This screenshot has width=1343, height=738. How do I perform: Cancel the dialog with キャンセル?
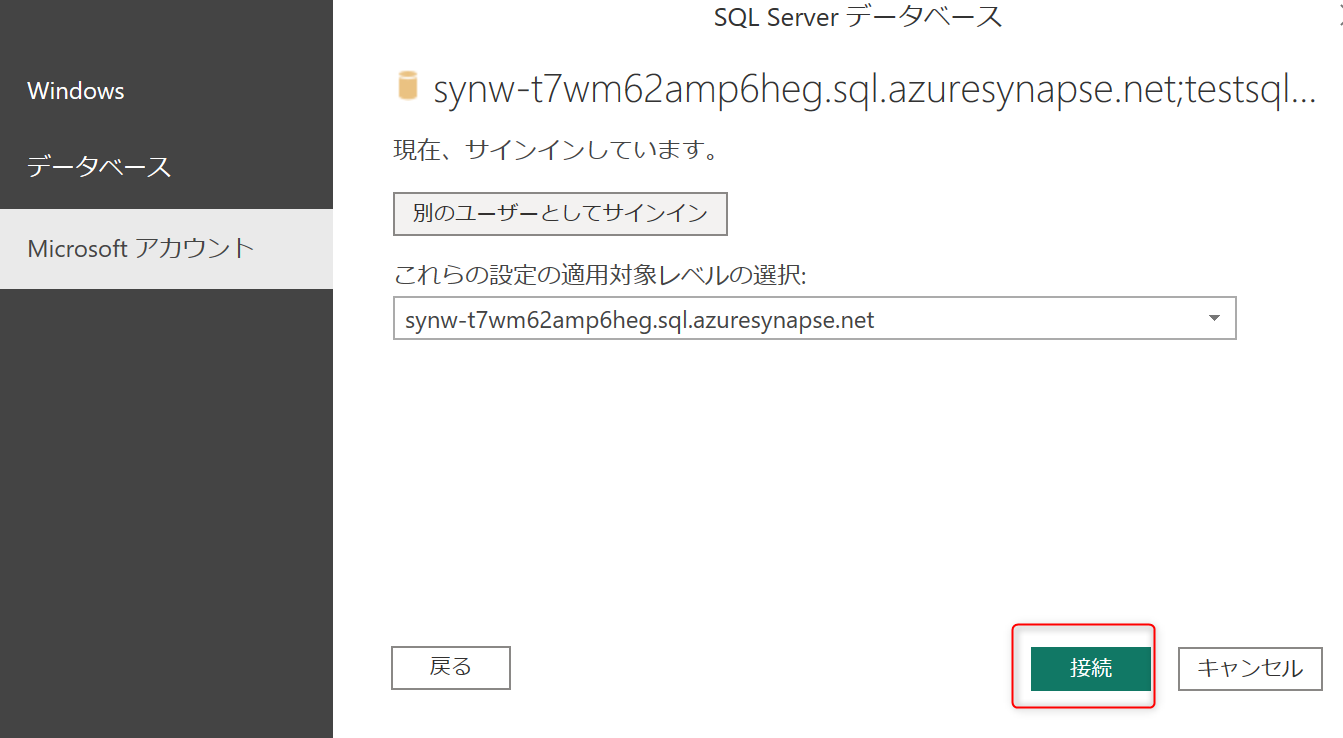(1249, 668)
